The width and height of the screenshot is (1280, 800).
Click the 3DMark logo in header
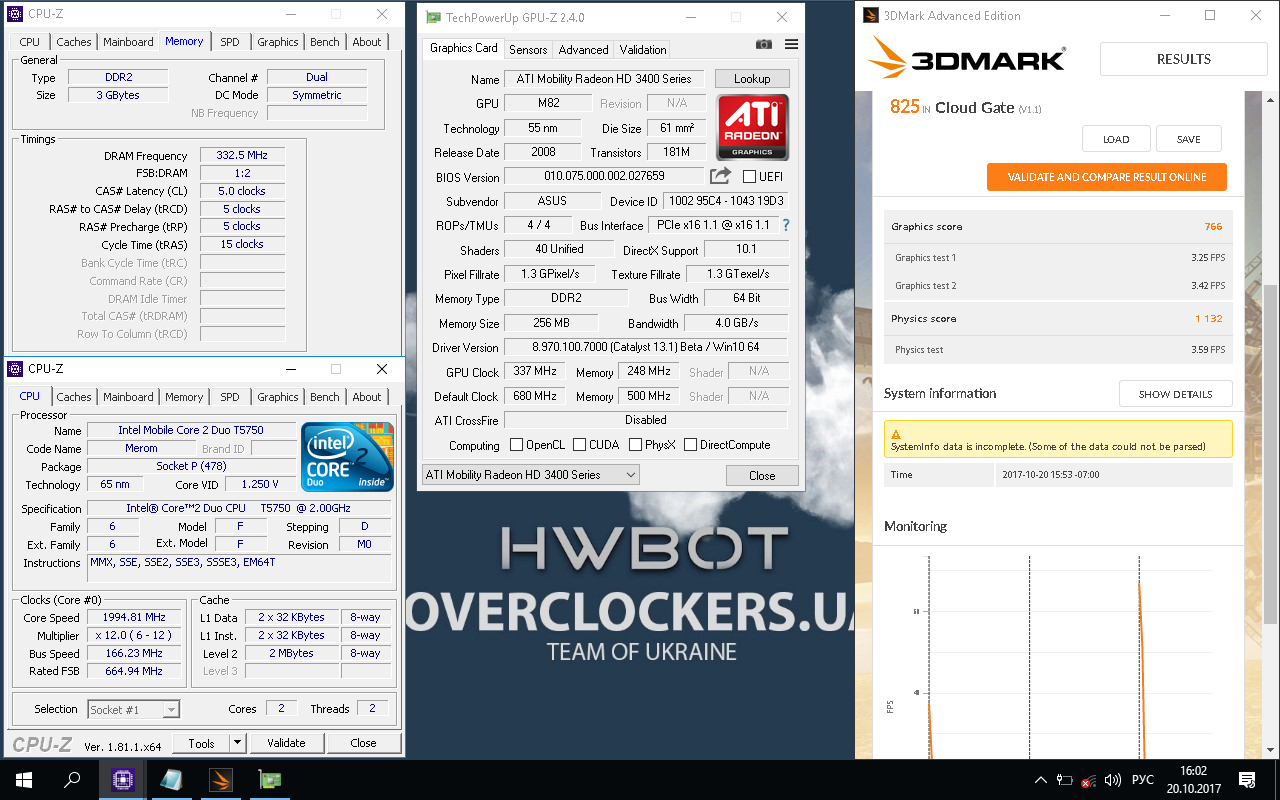[967, 58]
